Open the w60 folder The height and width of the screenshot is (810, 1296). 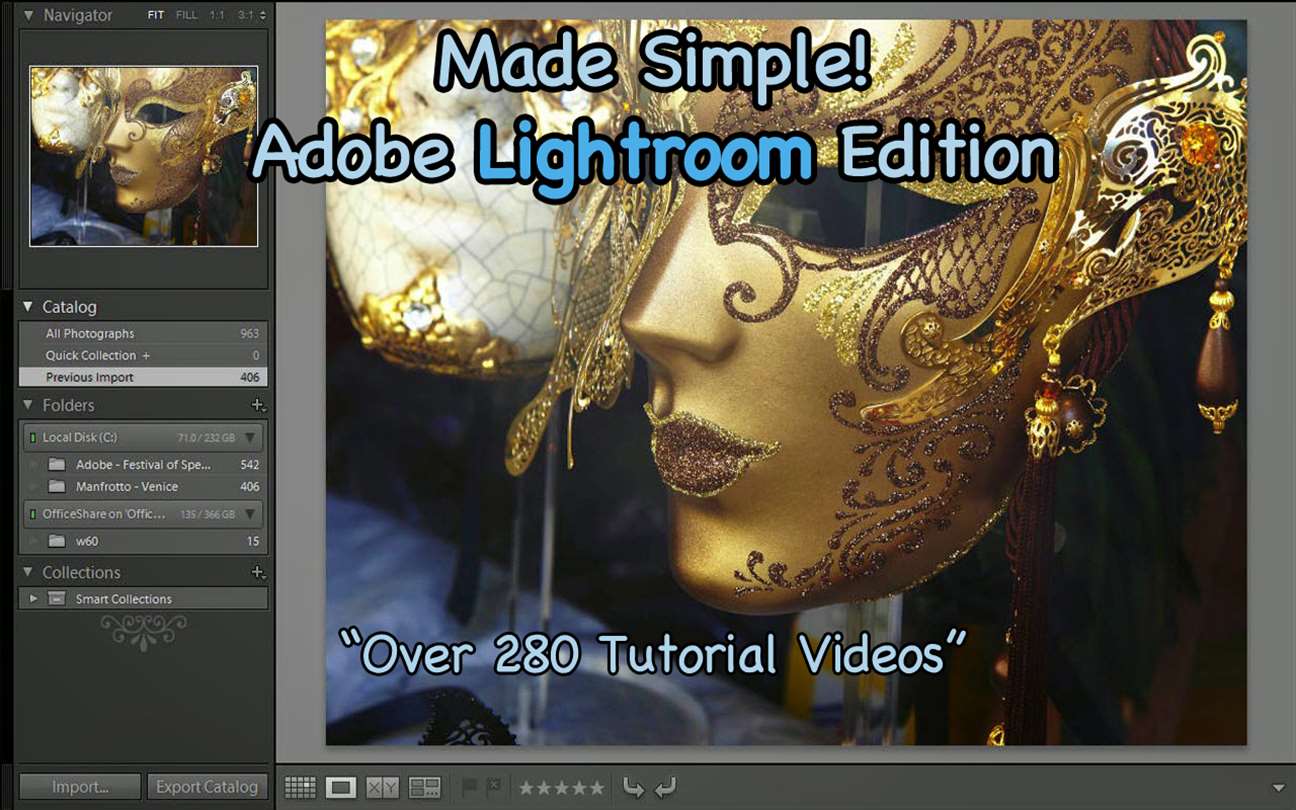143,541
